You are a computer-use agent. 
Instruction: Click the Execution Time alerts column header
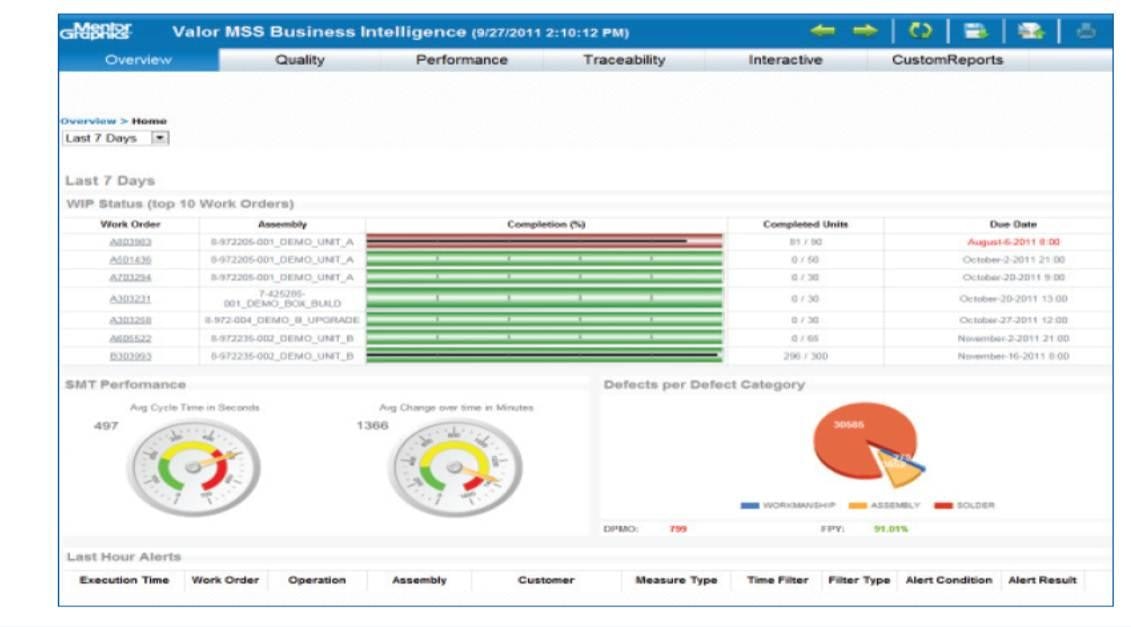click(x=124, y=580)
